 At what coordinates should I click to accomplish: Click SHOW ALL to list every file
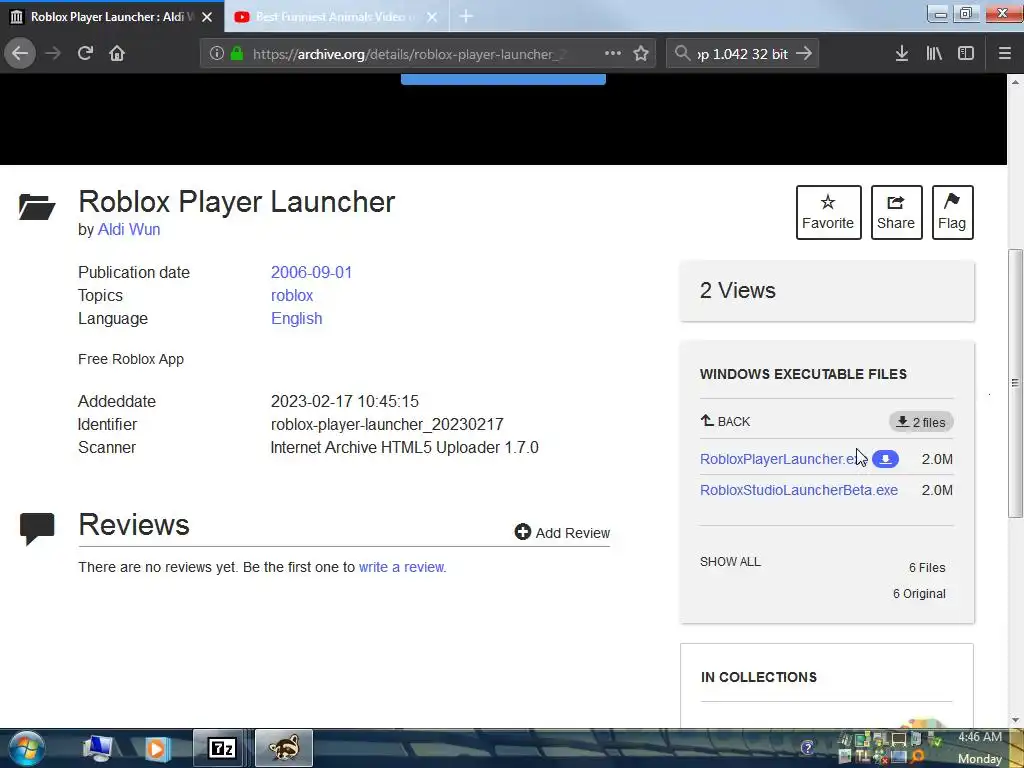tap(730, 562)
